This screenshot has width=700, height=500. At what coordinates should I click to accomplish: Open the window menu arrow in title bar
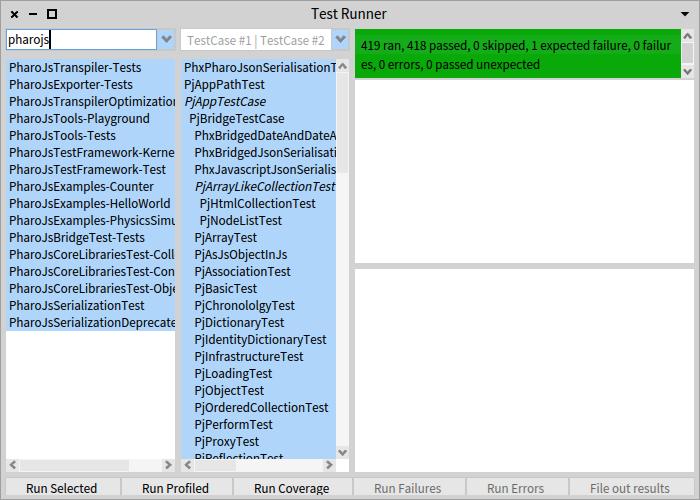[685, 14]
